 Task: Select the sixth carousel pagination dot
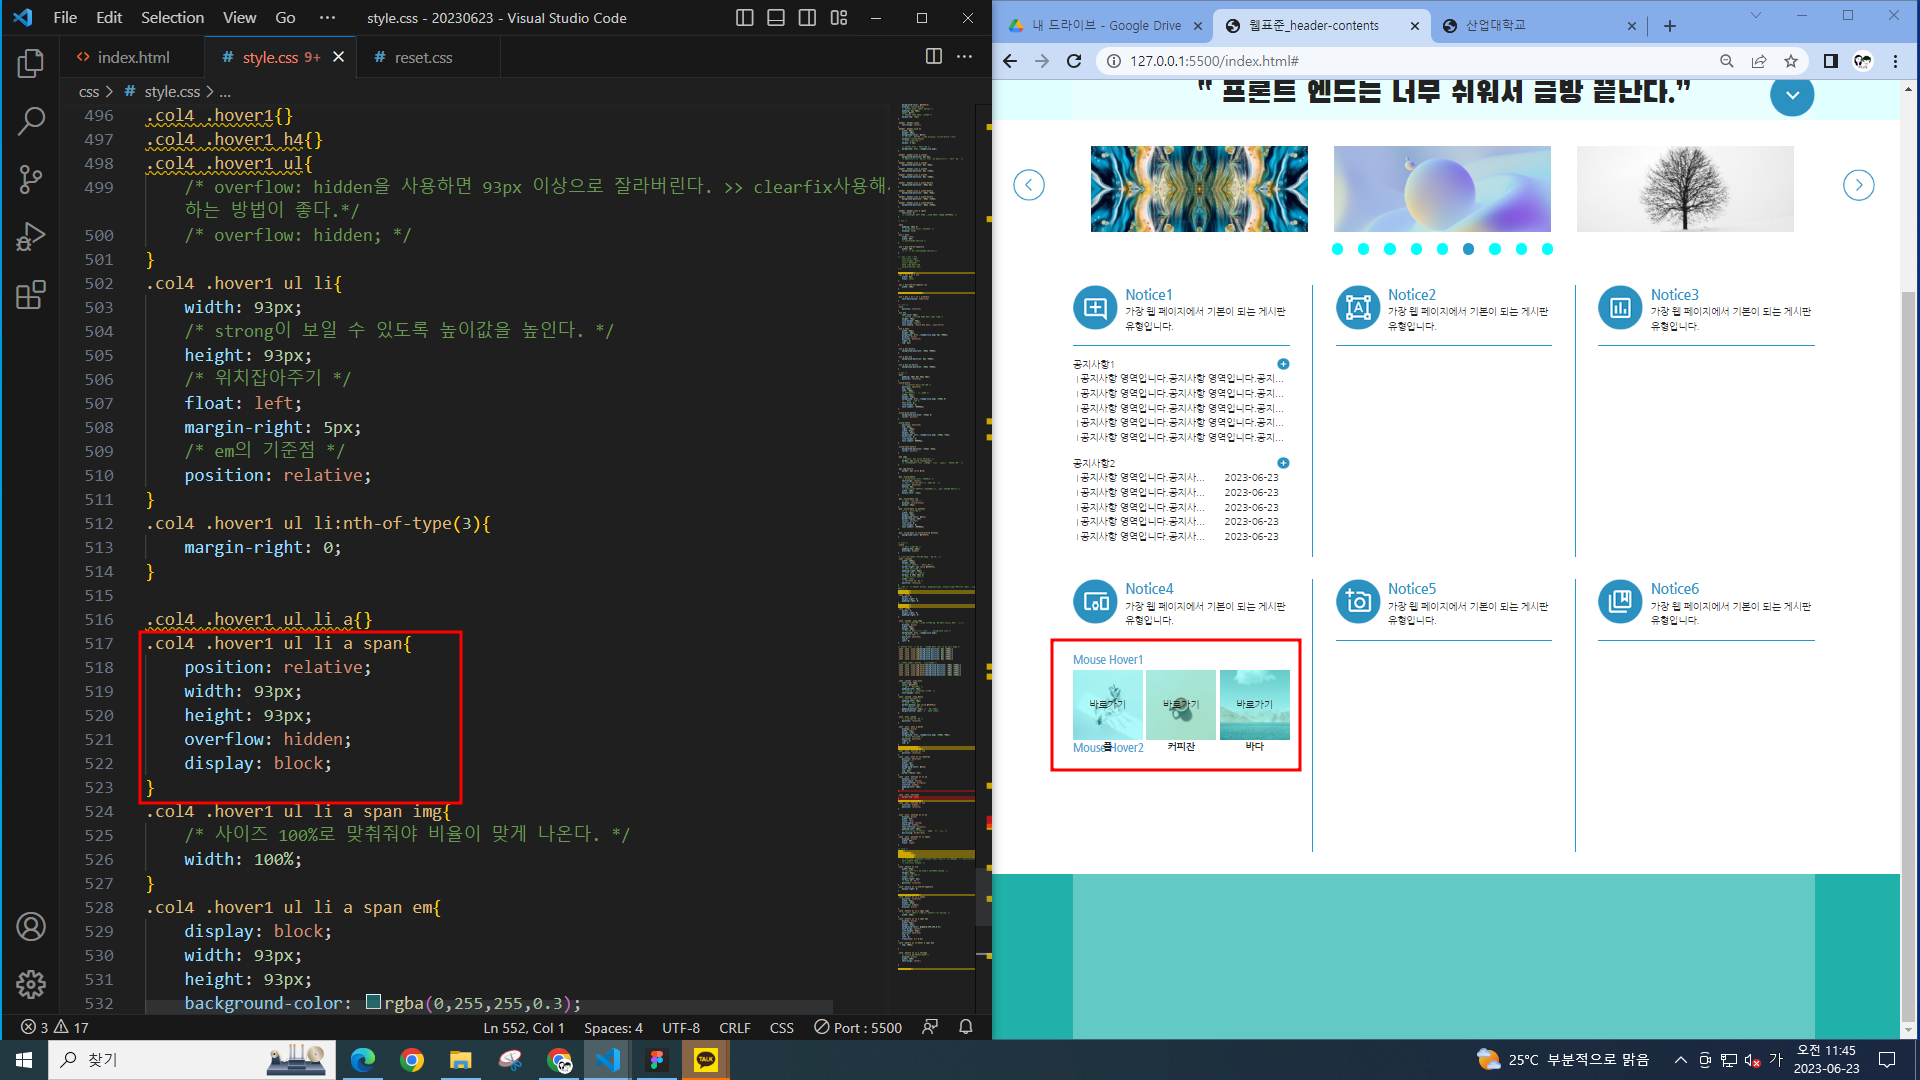(x=1468, y=249)
